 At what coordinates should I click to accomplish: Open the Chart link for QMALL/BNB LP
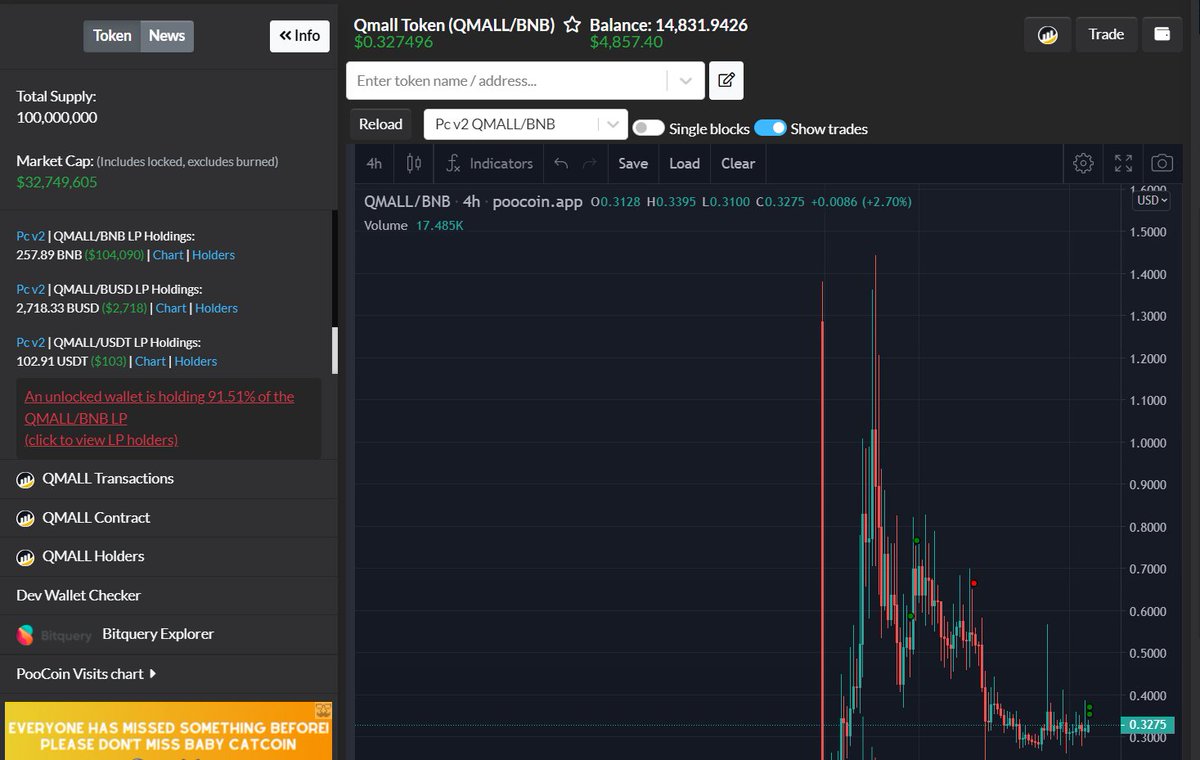(168, 255)
